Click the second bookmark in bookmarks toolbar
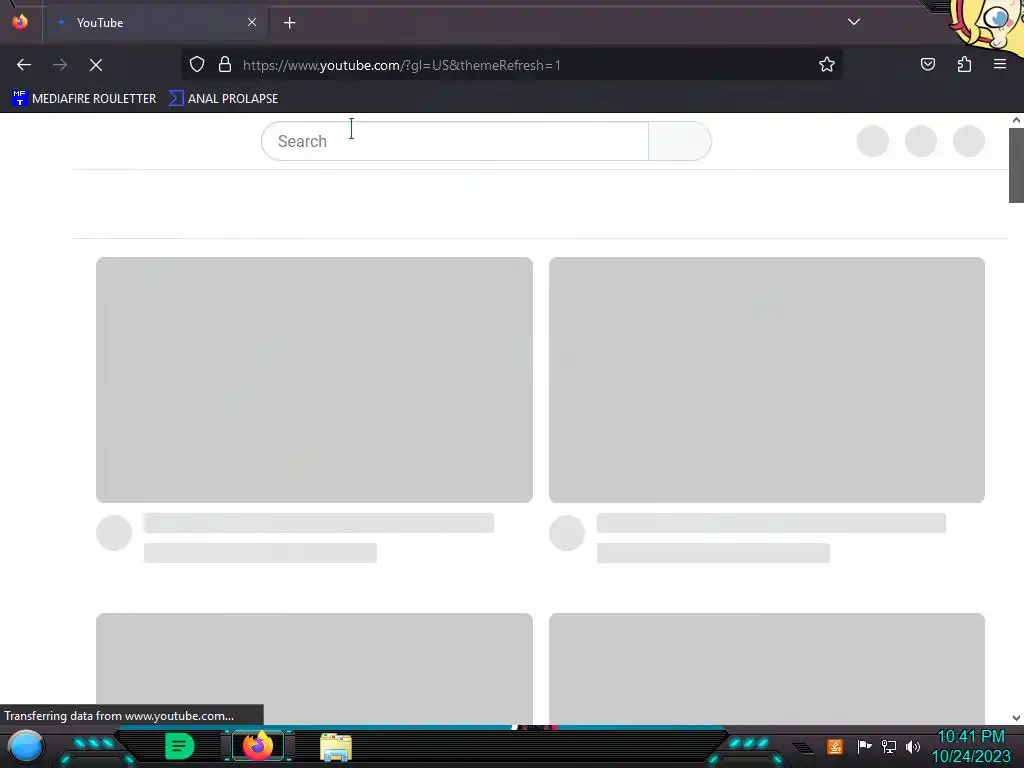 [x=223, y=99]
